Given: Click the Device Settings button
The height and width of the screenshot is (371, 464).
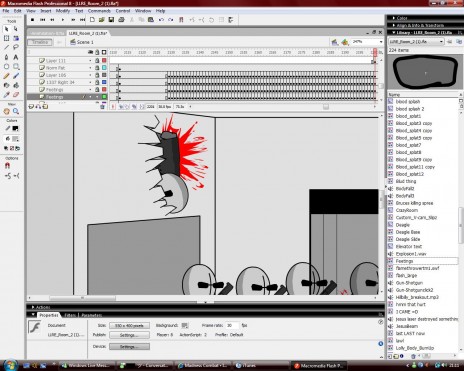Looking at the screenshot, I should [x=129, y=347].
